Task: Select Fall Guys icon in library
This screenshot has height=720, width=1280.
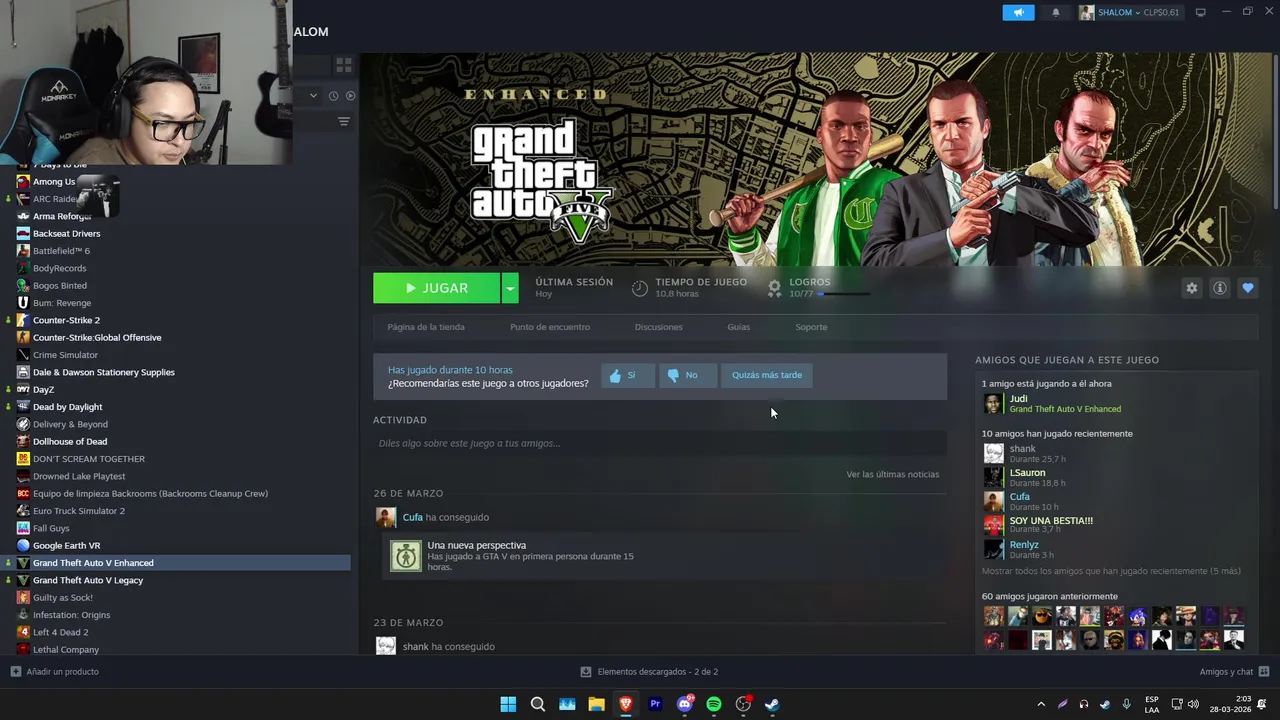Action: pyautogui.click(x=23, y=528)
